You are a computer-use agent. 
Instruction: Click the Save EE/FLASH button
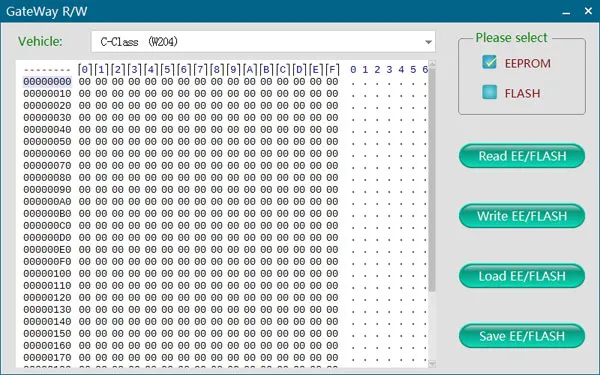(x=522, y=336)
